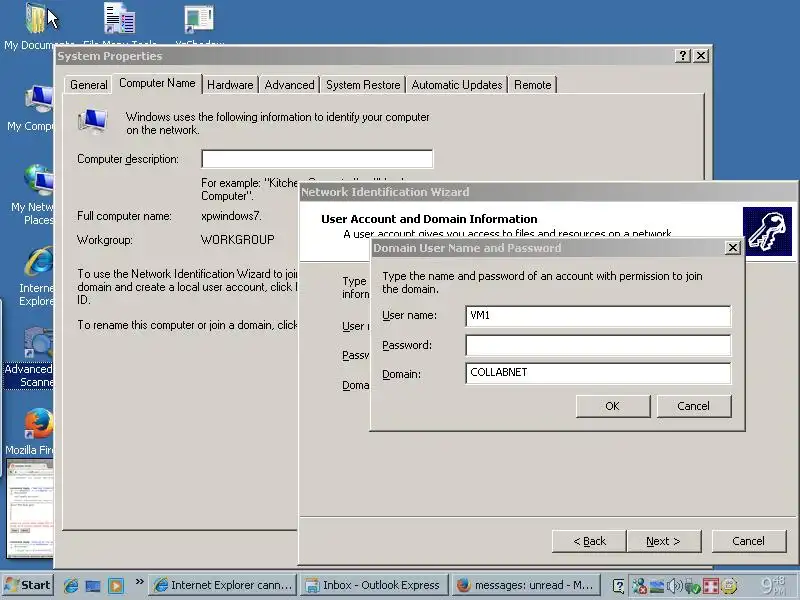This screenshot has height=600, width=800.
Task: Cancel the Network Identification Wizard
Action: [x=748, y=541]
